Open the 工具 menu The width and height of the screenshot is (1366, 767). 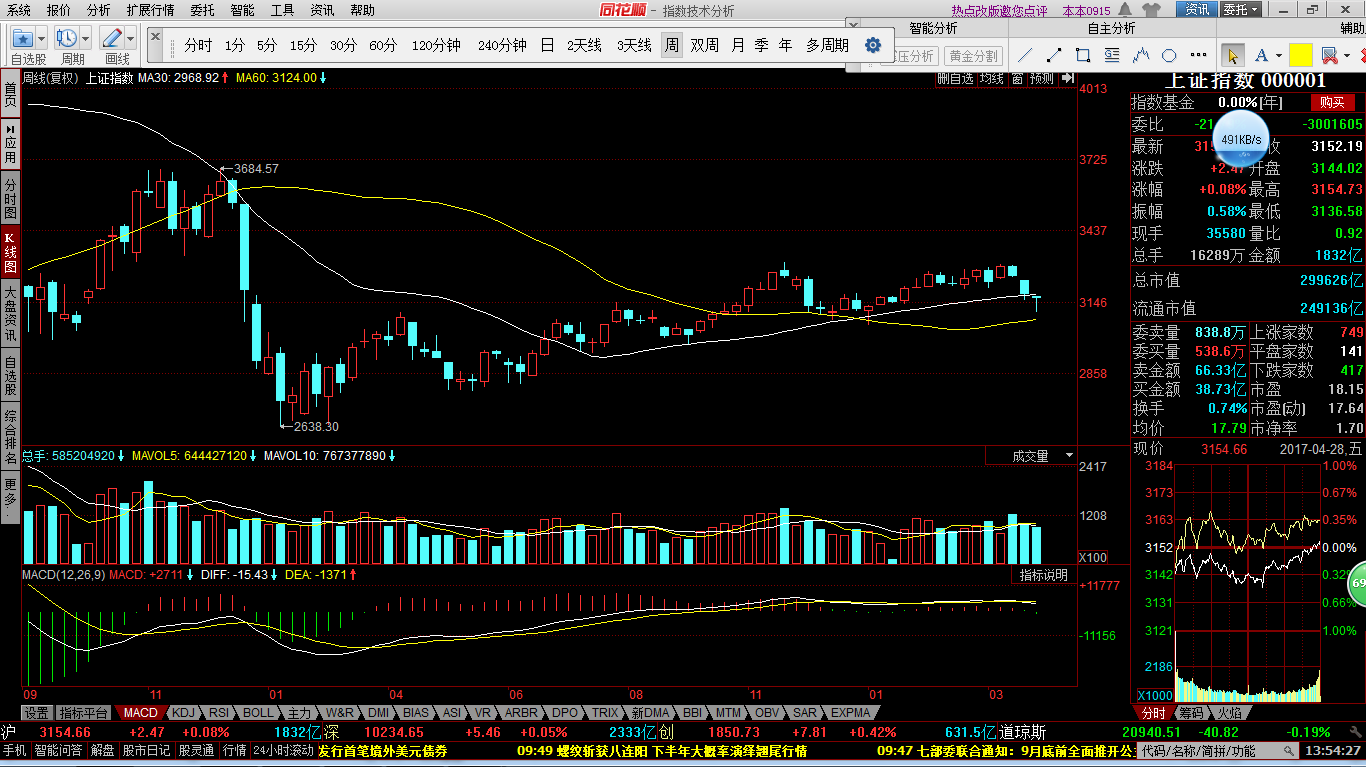pyautogui.click(x=282, y=10)
